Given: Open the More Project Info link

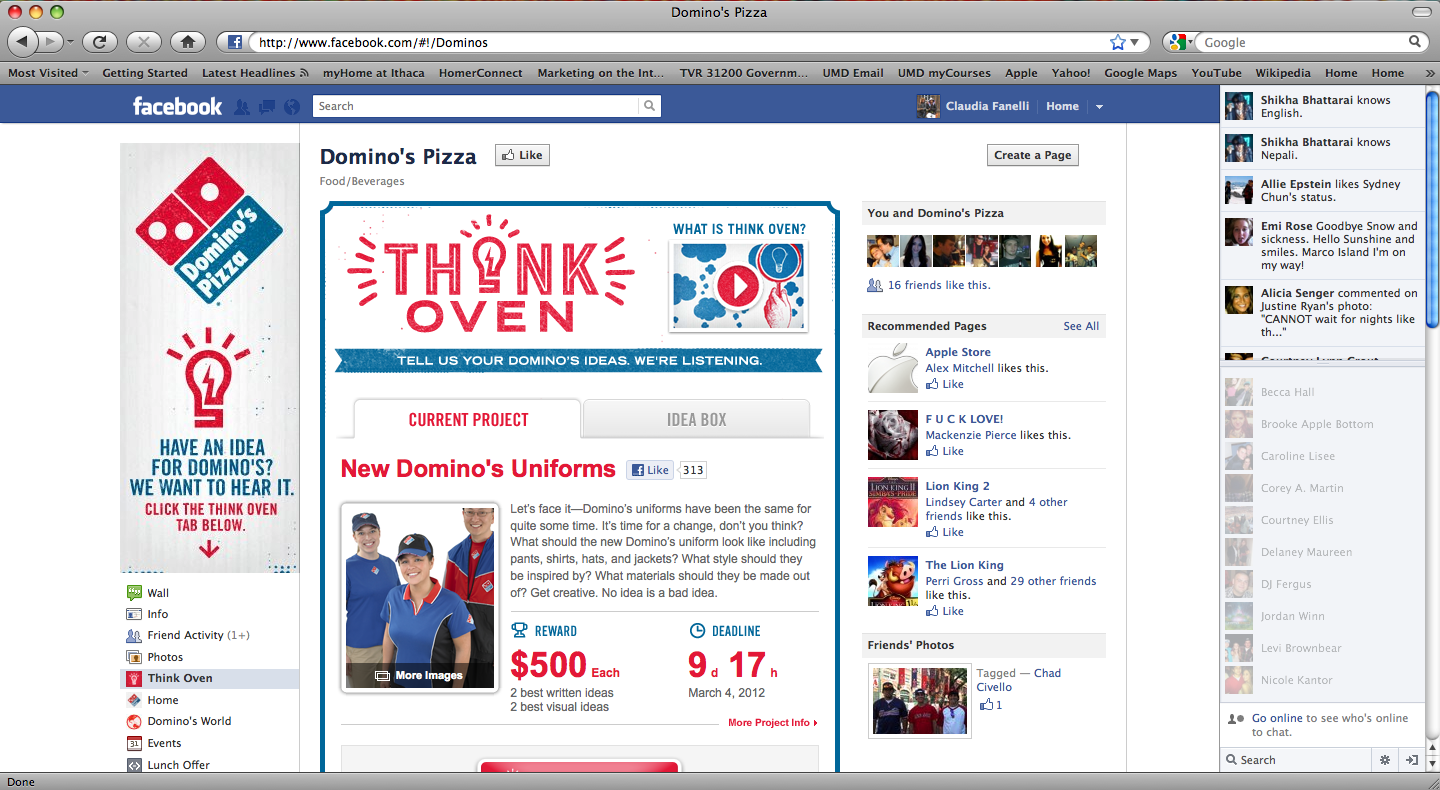Looking at the screenshot, I should tap(768, 721).
